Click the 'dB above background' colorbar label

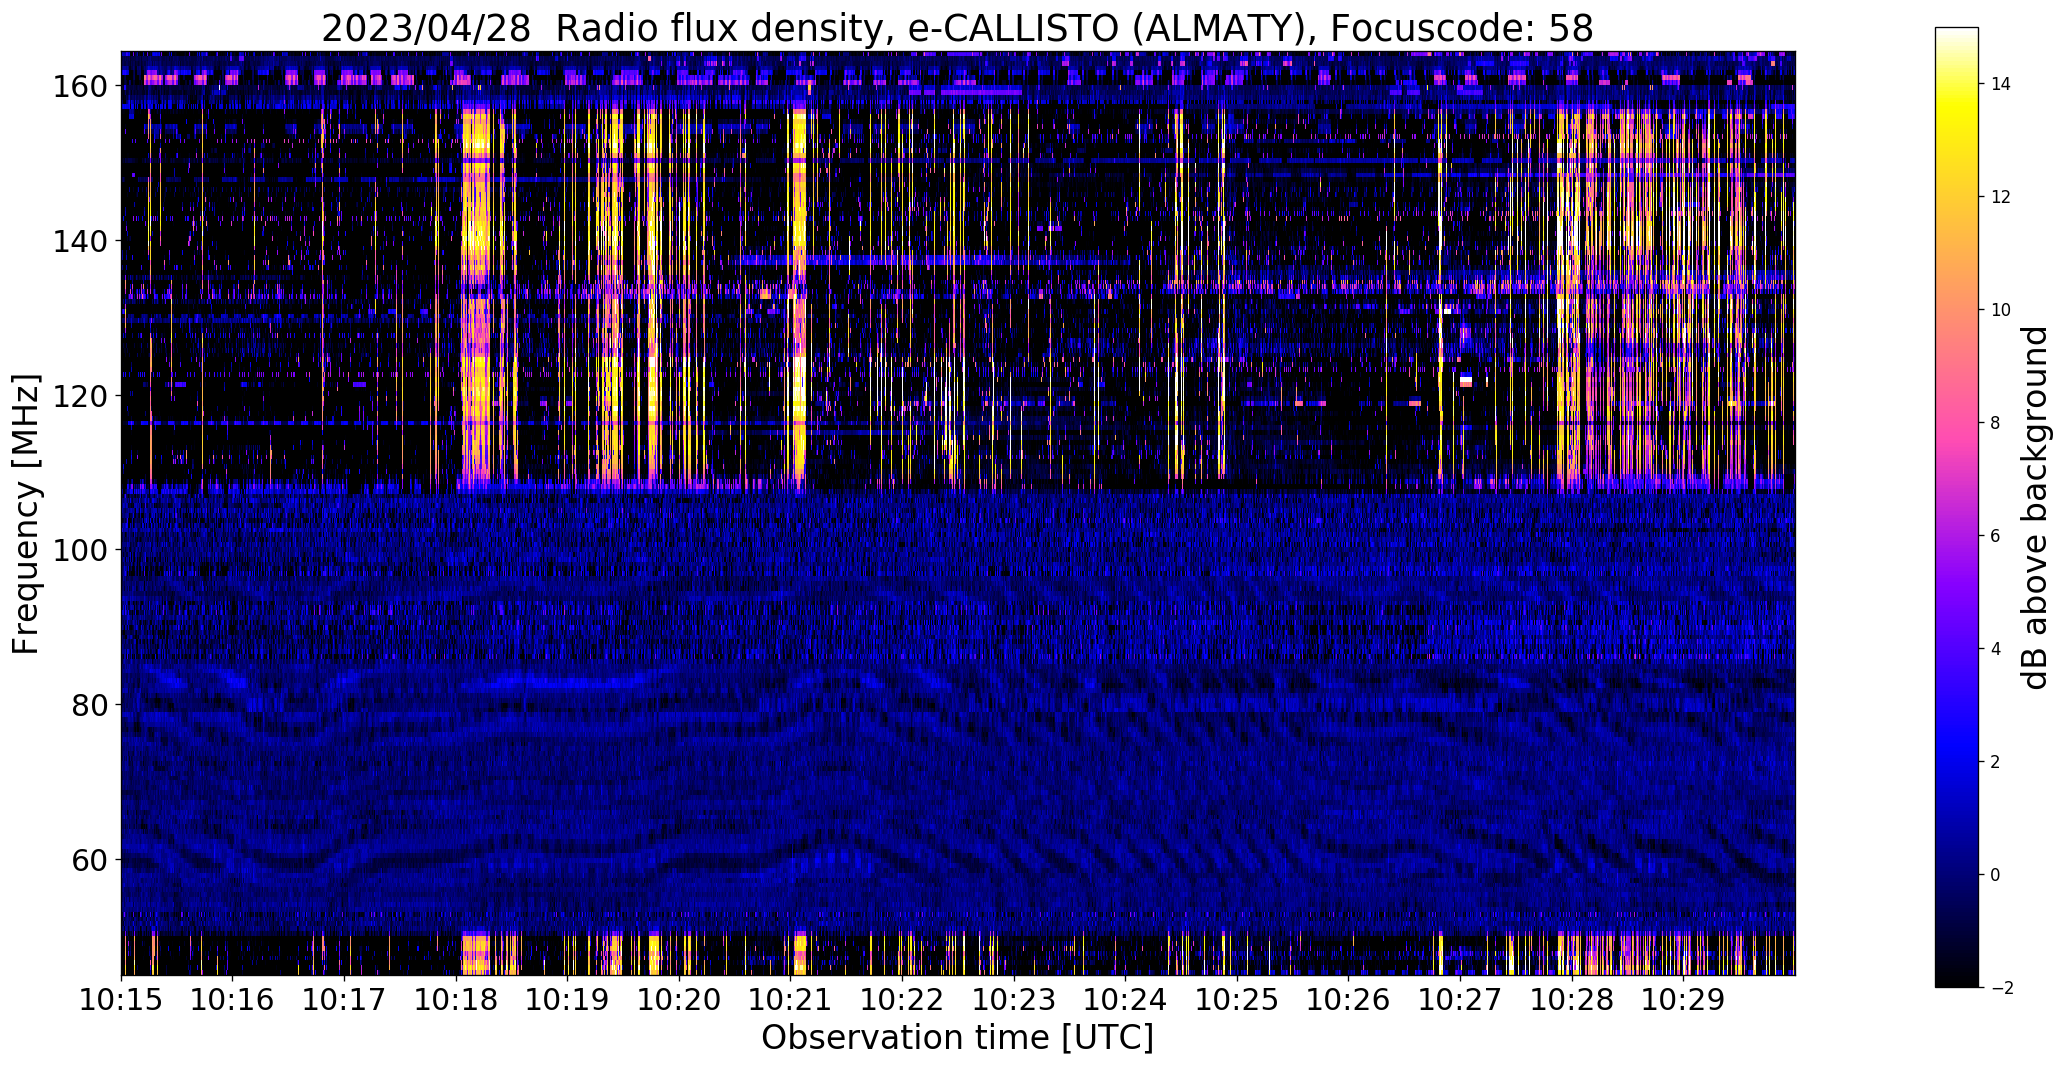pyautogui.click(x=2034, y=508)
